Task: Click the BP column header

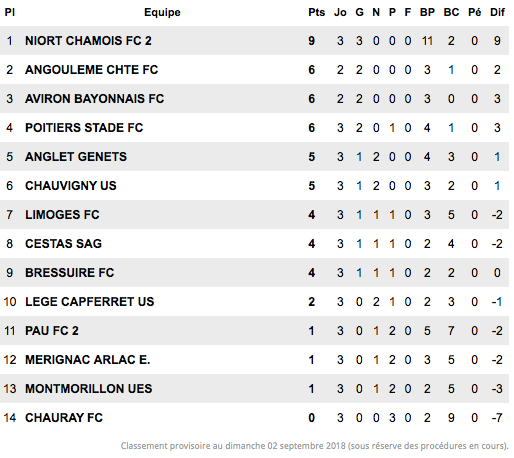Action: 427,12
